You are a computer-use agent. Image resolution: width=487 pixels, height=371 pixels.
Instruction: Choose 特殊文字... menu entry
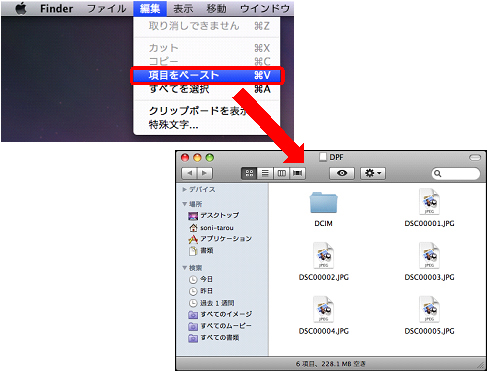point(207,125)
